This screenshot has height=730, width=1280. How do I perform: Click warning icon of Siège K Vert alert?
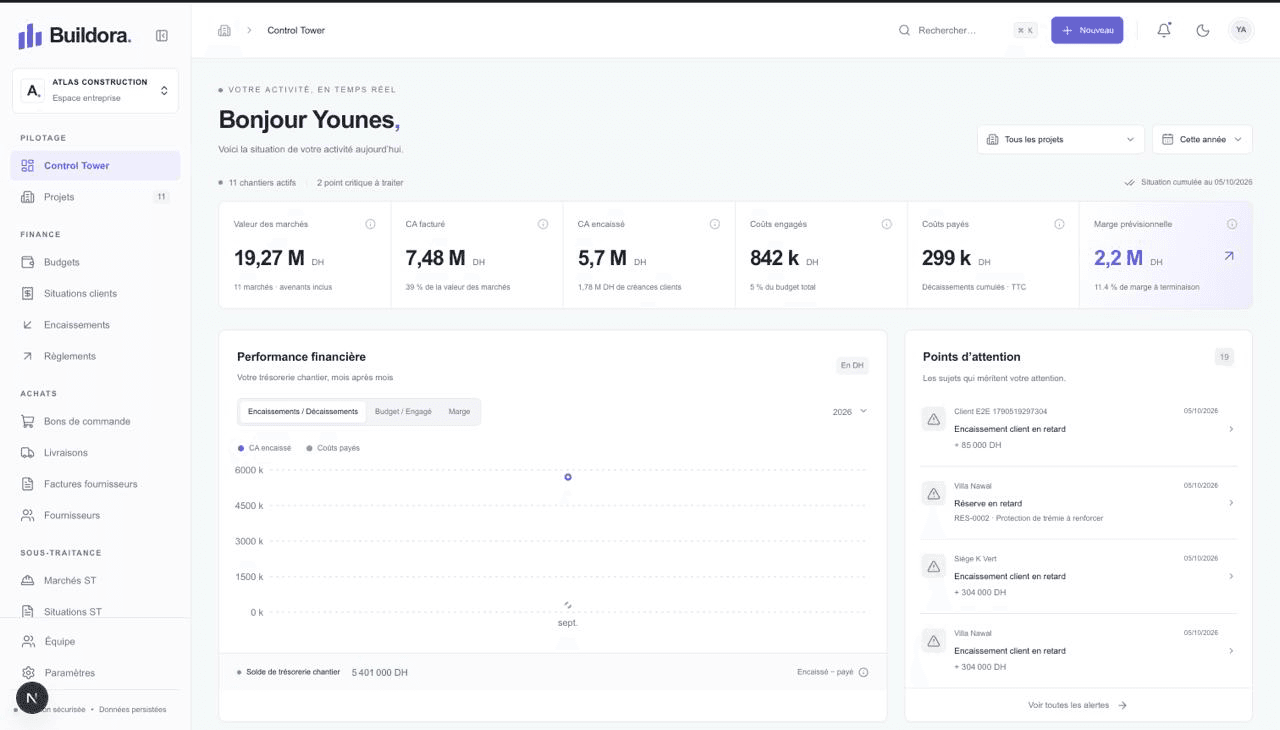point(933,567)
